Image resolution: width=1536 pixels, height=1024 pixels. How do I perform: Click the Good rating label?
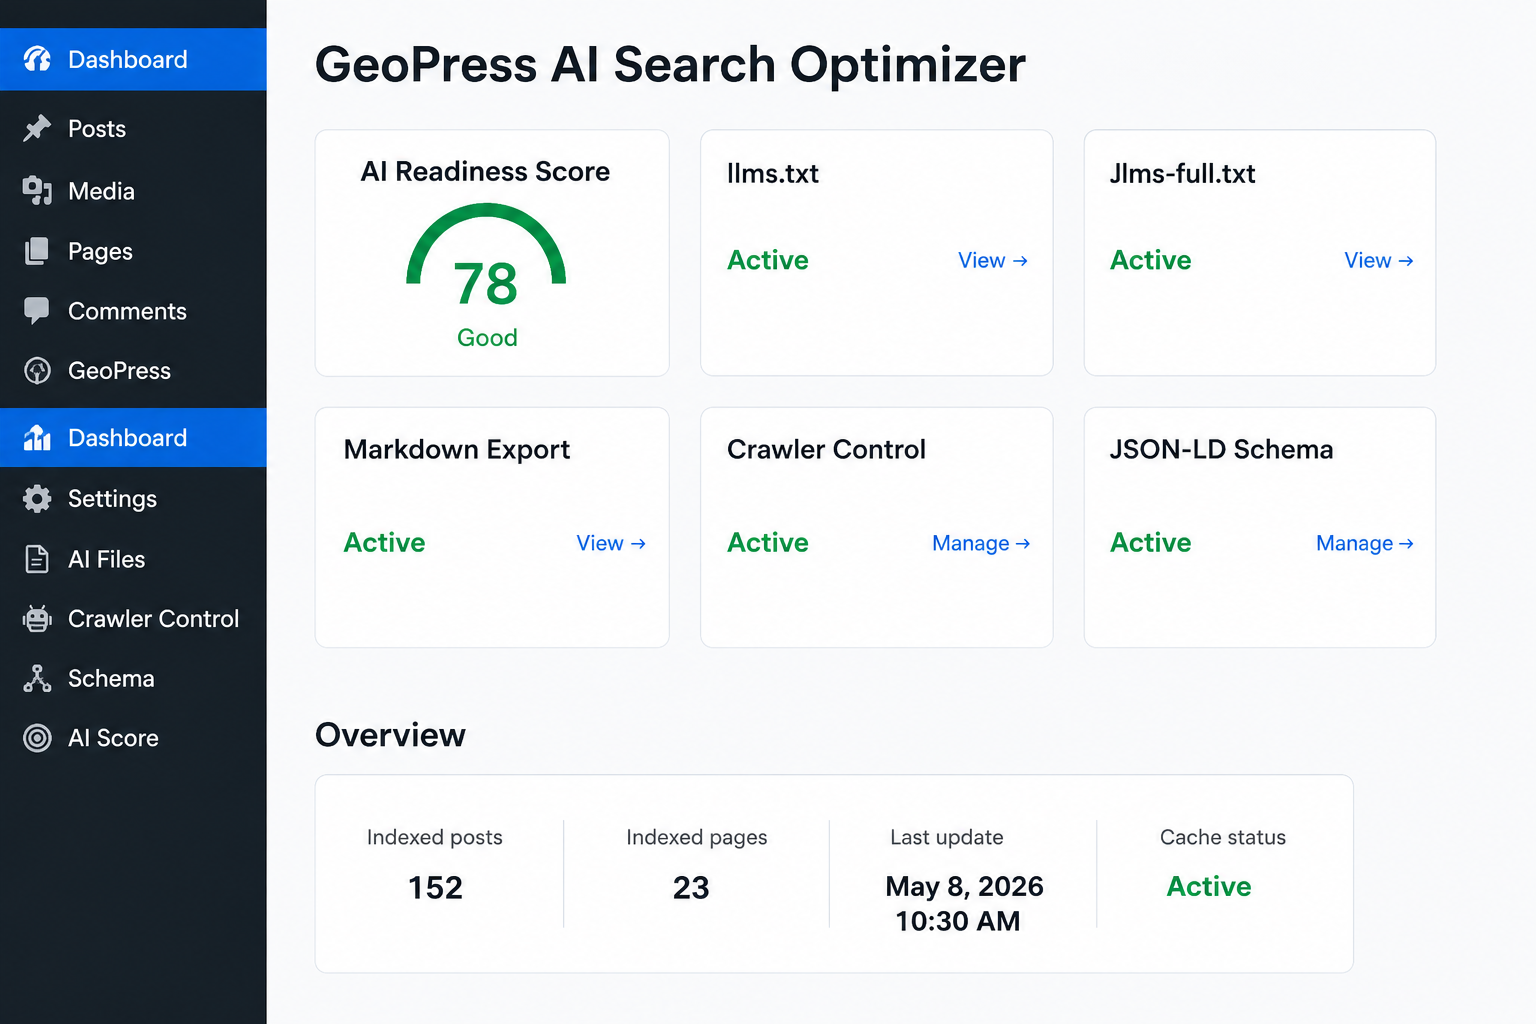(x=487, y=338)
